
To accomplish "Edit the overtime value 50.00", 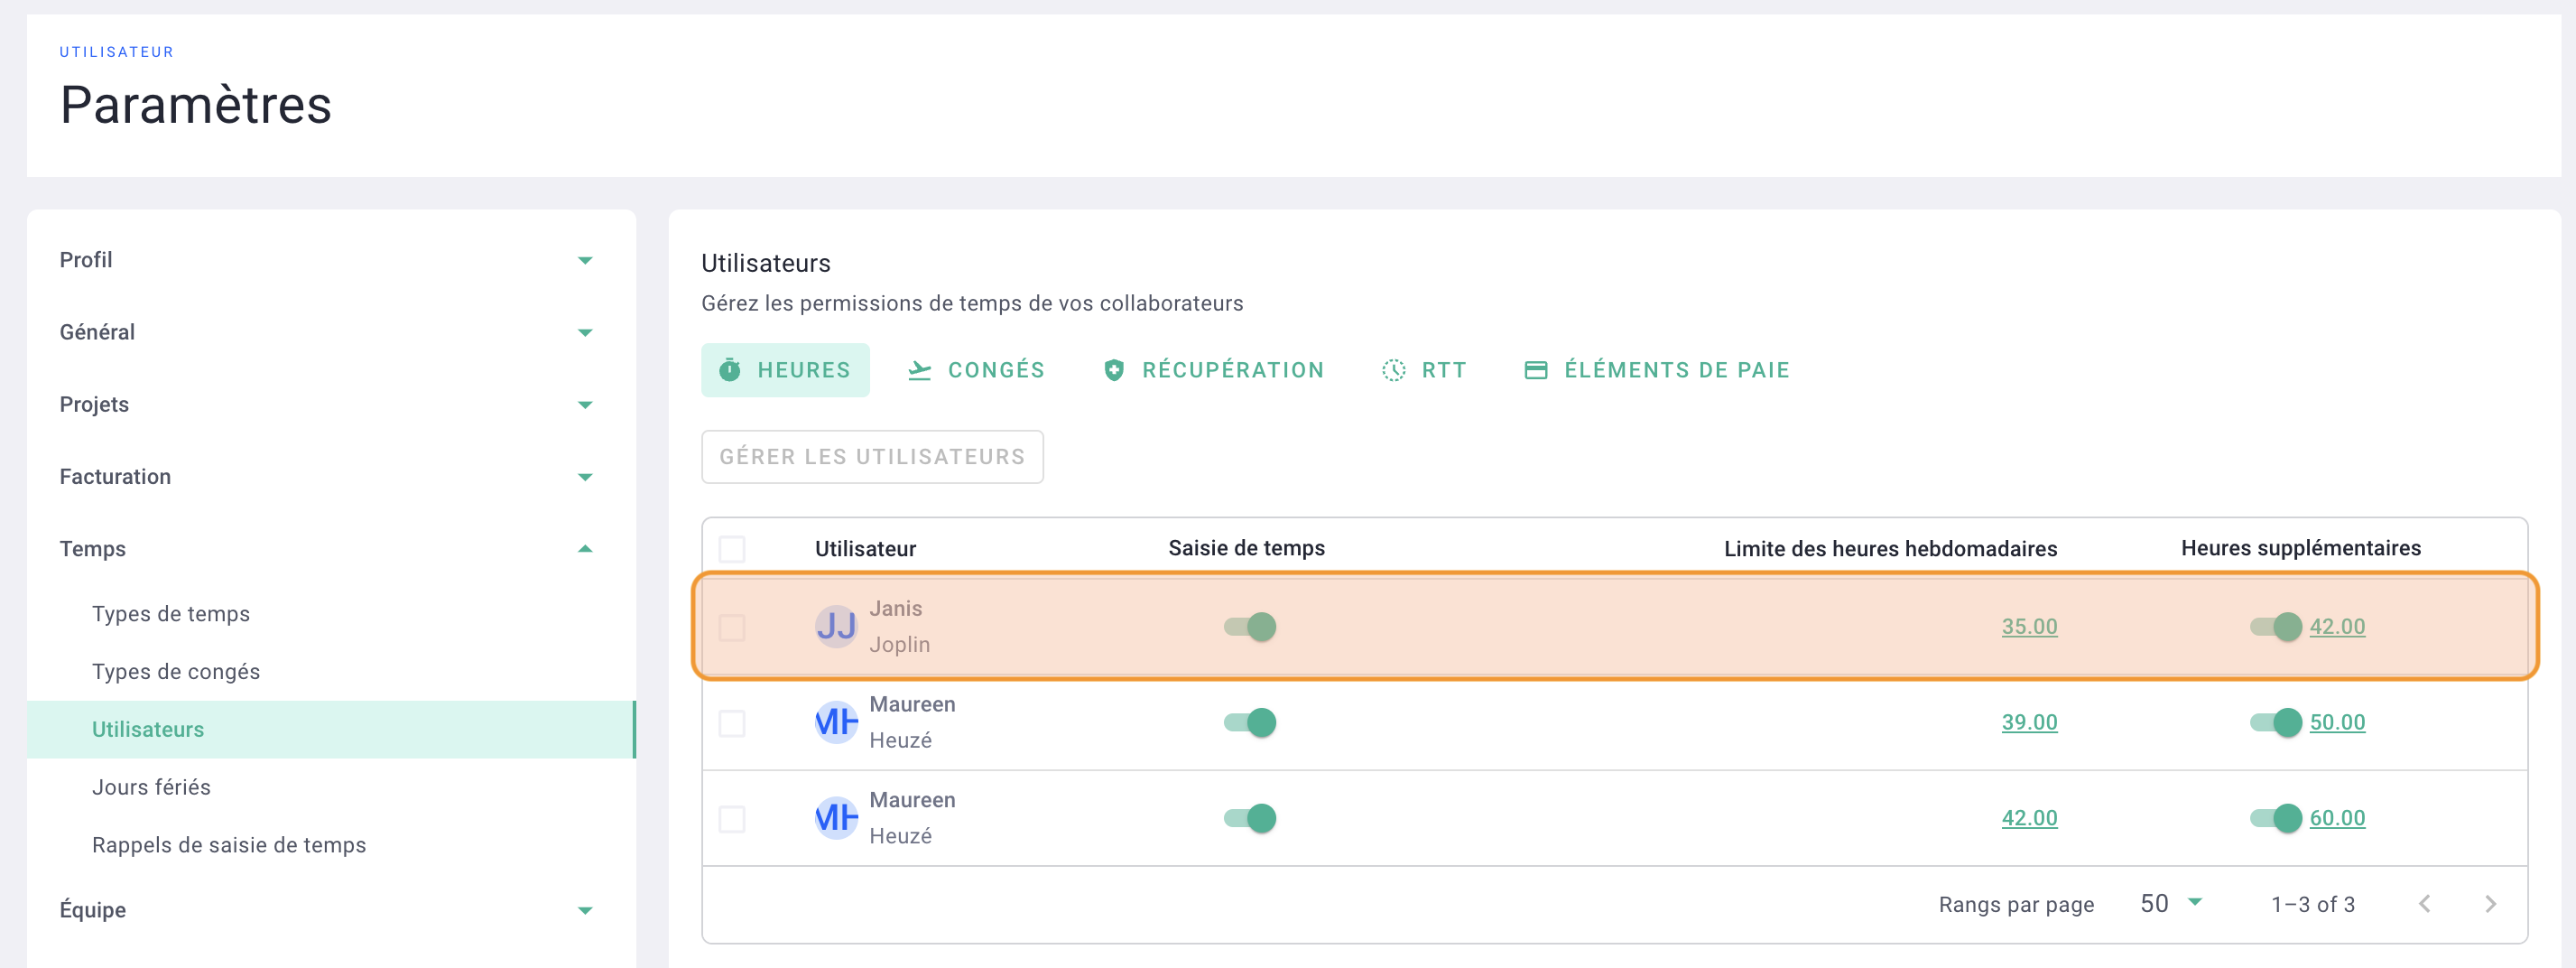I will [2337, 722].
